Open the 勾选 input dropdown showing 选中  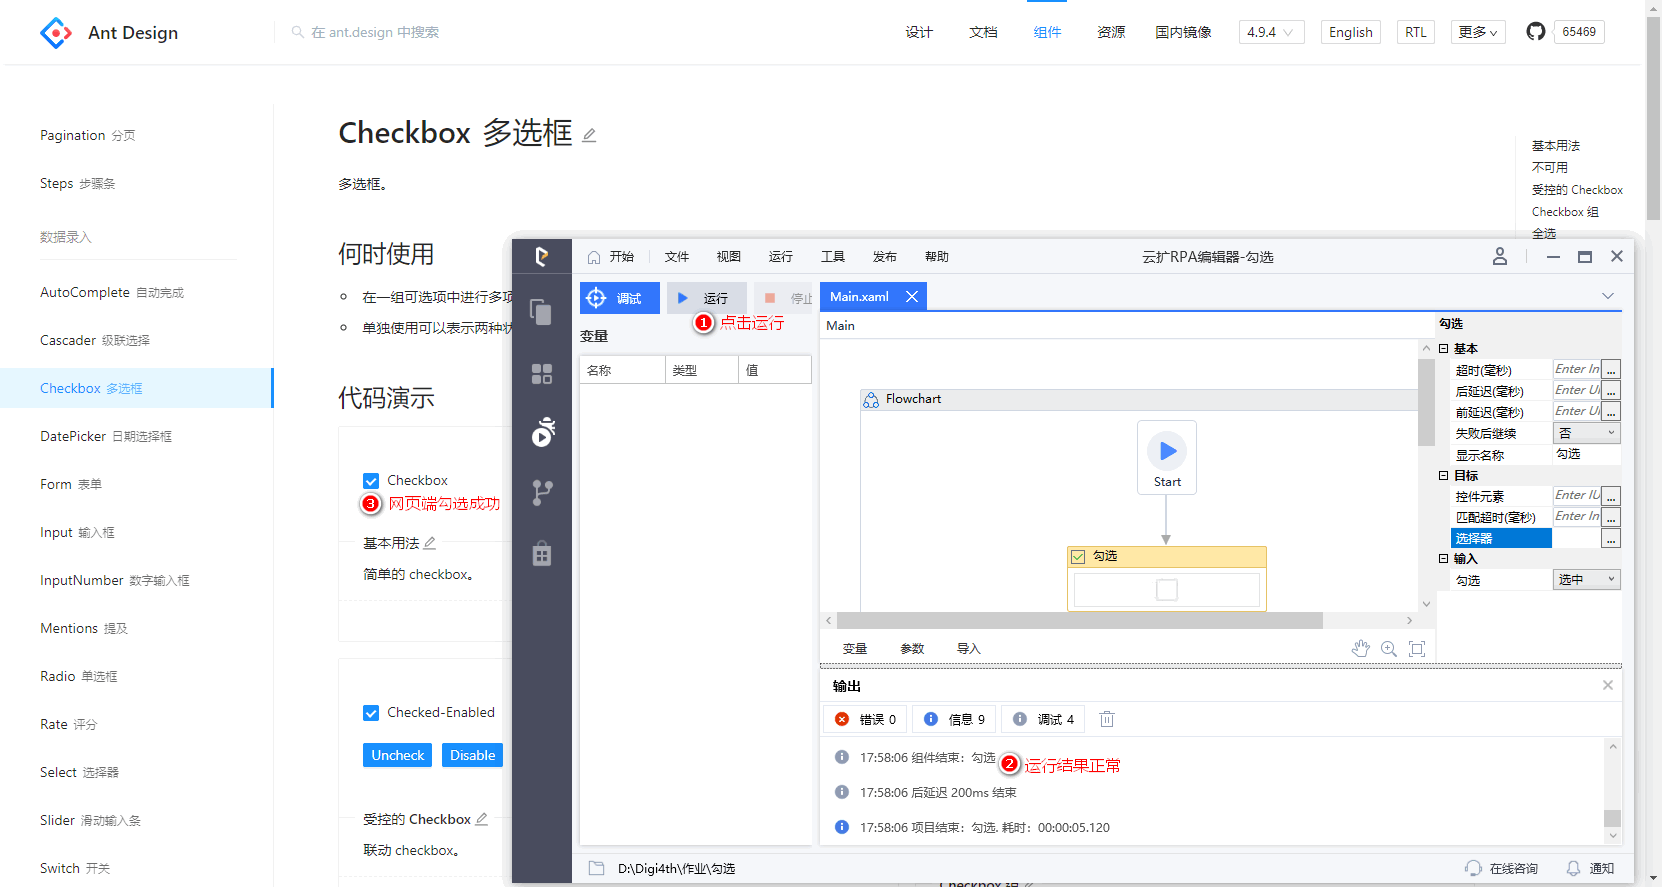1587,579
